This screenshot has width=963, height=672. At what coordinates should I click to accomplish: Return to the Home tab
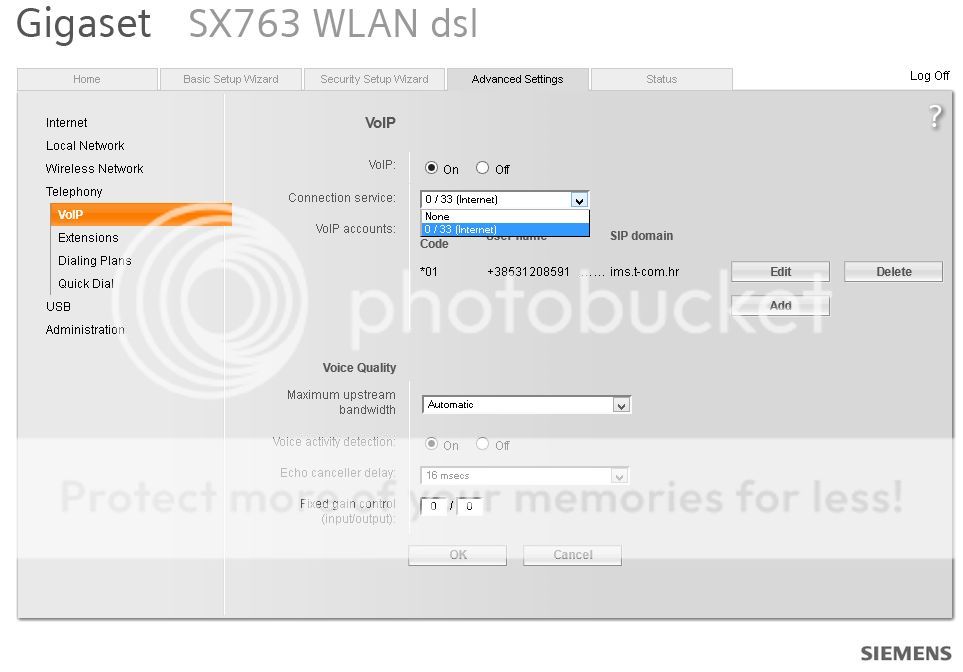(x=87, y=79)
